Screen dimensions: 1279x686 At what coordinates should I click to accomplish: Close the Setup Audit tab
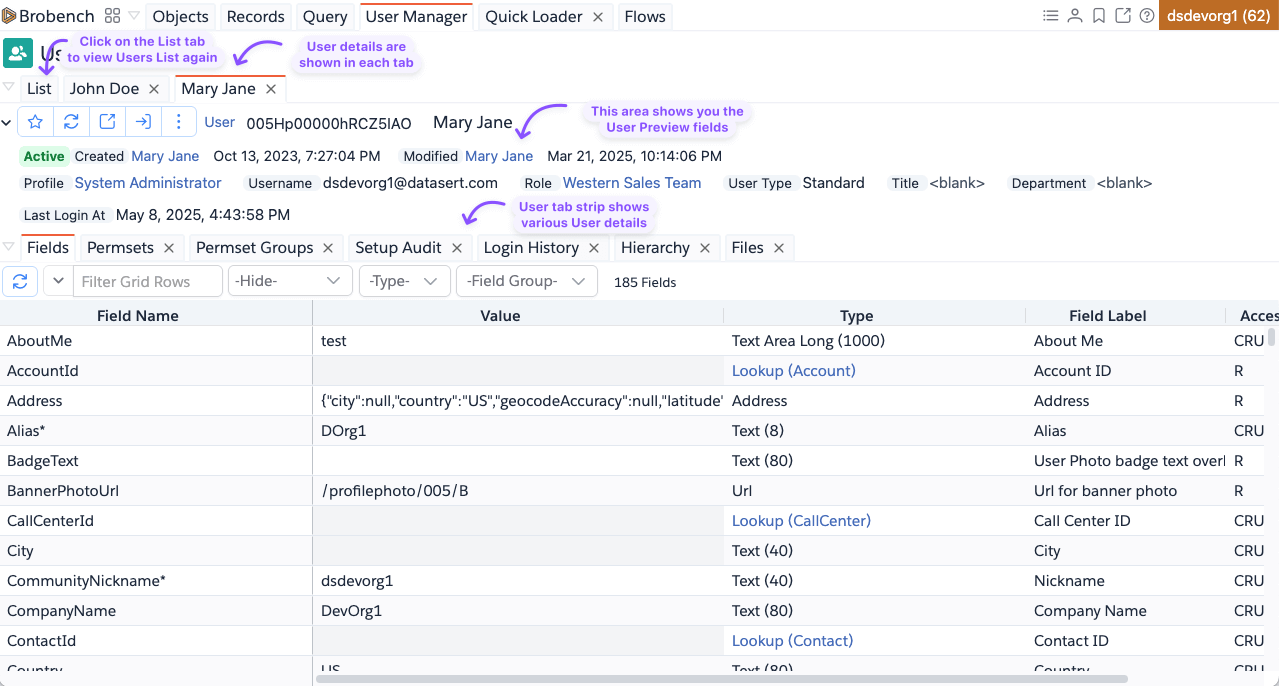pyautogui.click(x=457, y=248)
